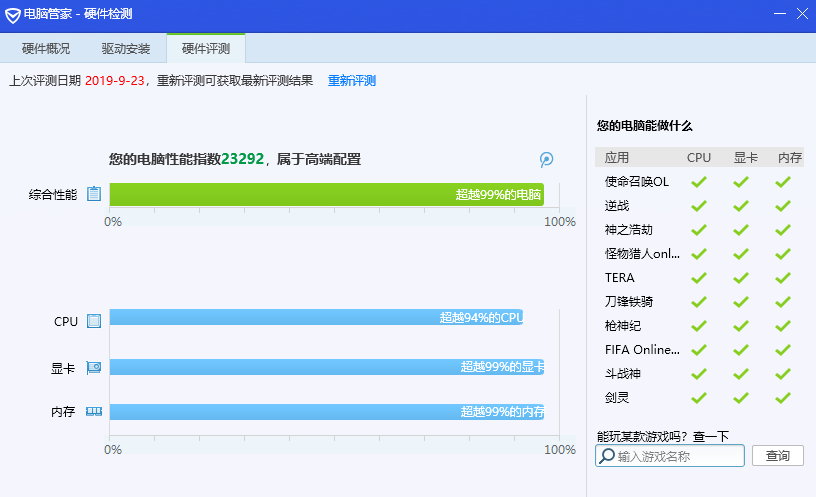816x497 pixels.
Task: Click the 输入游戏名称 search field
Action: (670, 456)
